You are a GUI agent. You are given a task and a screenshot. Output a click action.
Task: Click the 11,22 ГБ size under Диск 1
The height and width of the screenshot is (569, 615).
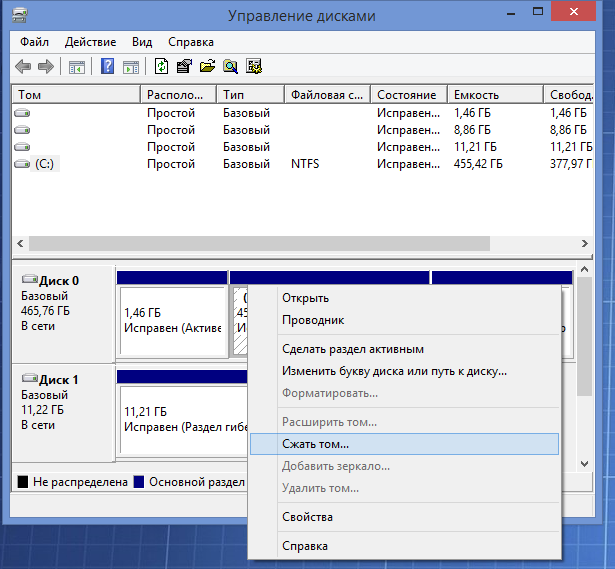coord(42,410)
